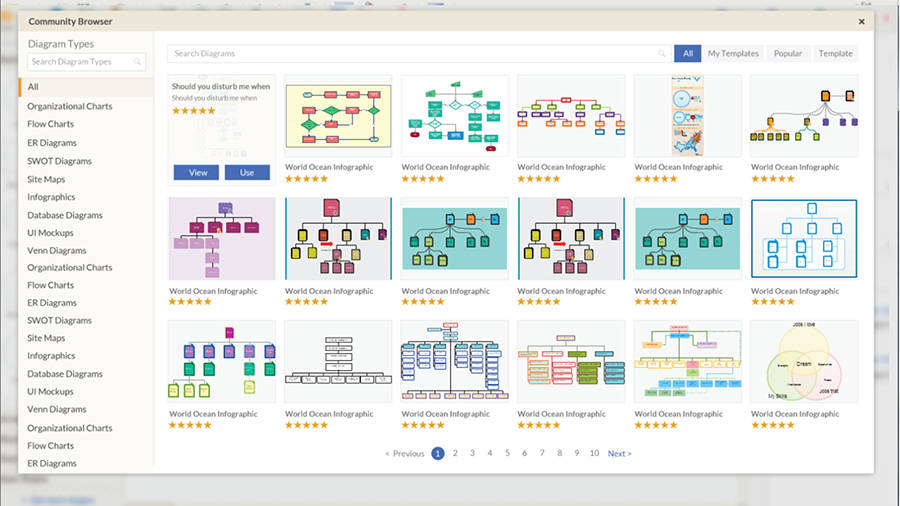Click the View button on first template

click(198, 172)
